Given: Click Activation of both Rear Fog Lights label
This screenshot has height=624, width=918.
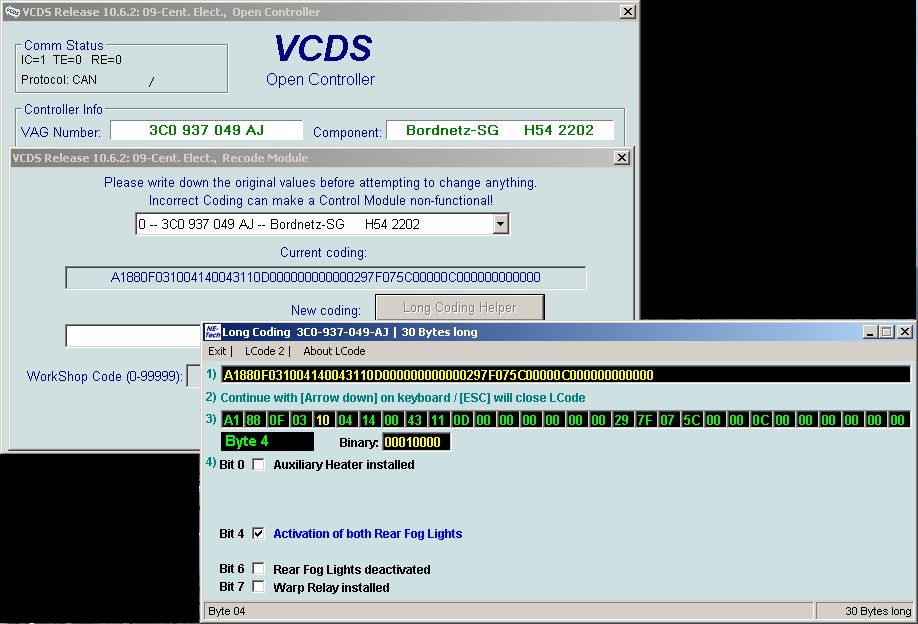Looking at the screenshot, I should (x=368, y=534).
